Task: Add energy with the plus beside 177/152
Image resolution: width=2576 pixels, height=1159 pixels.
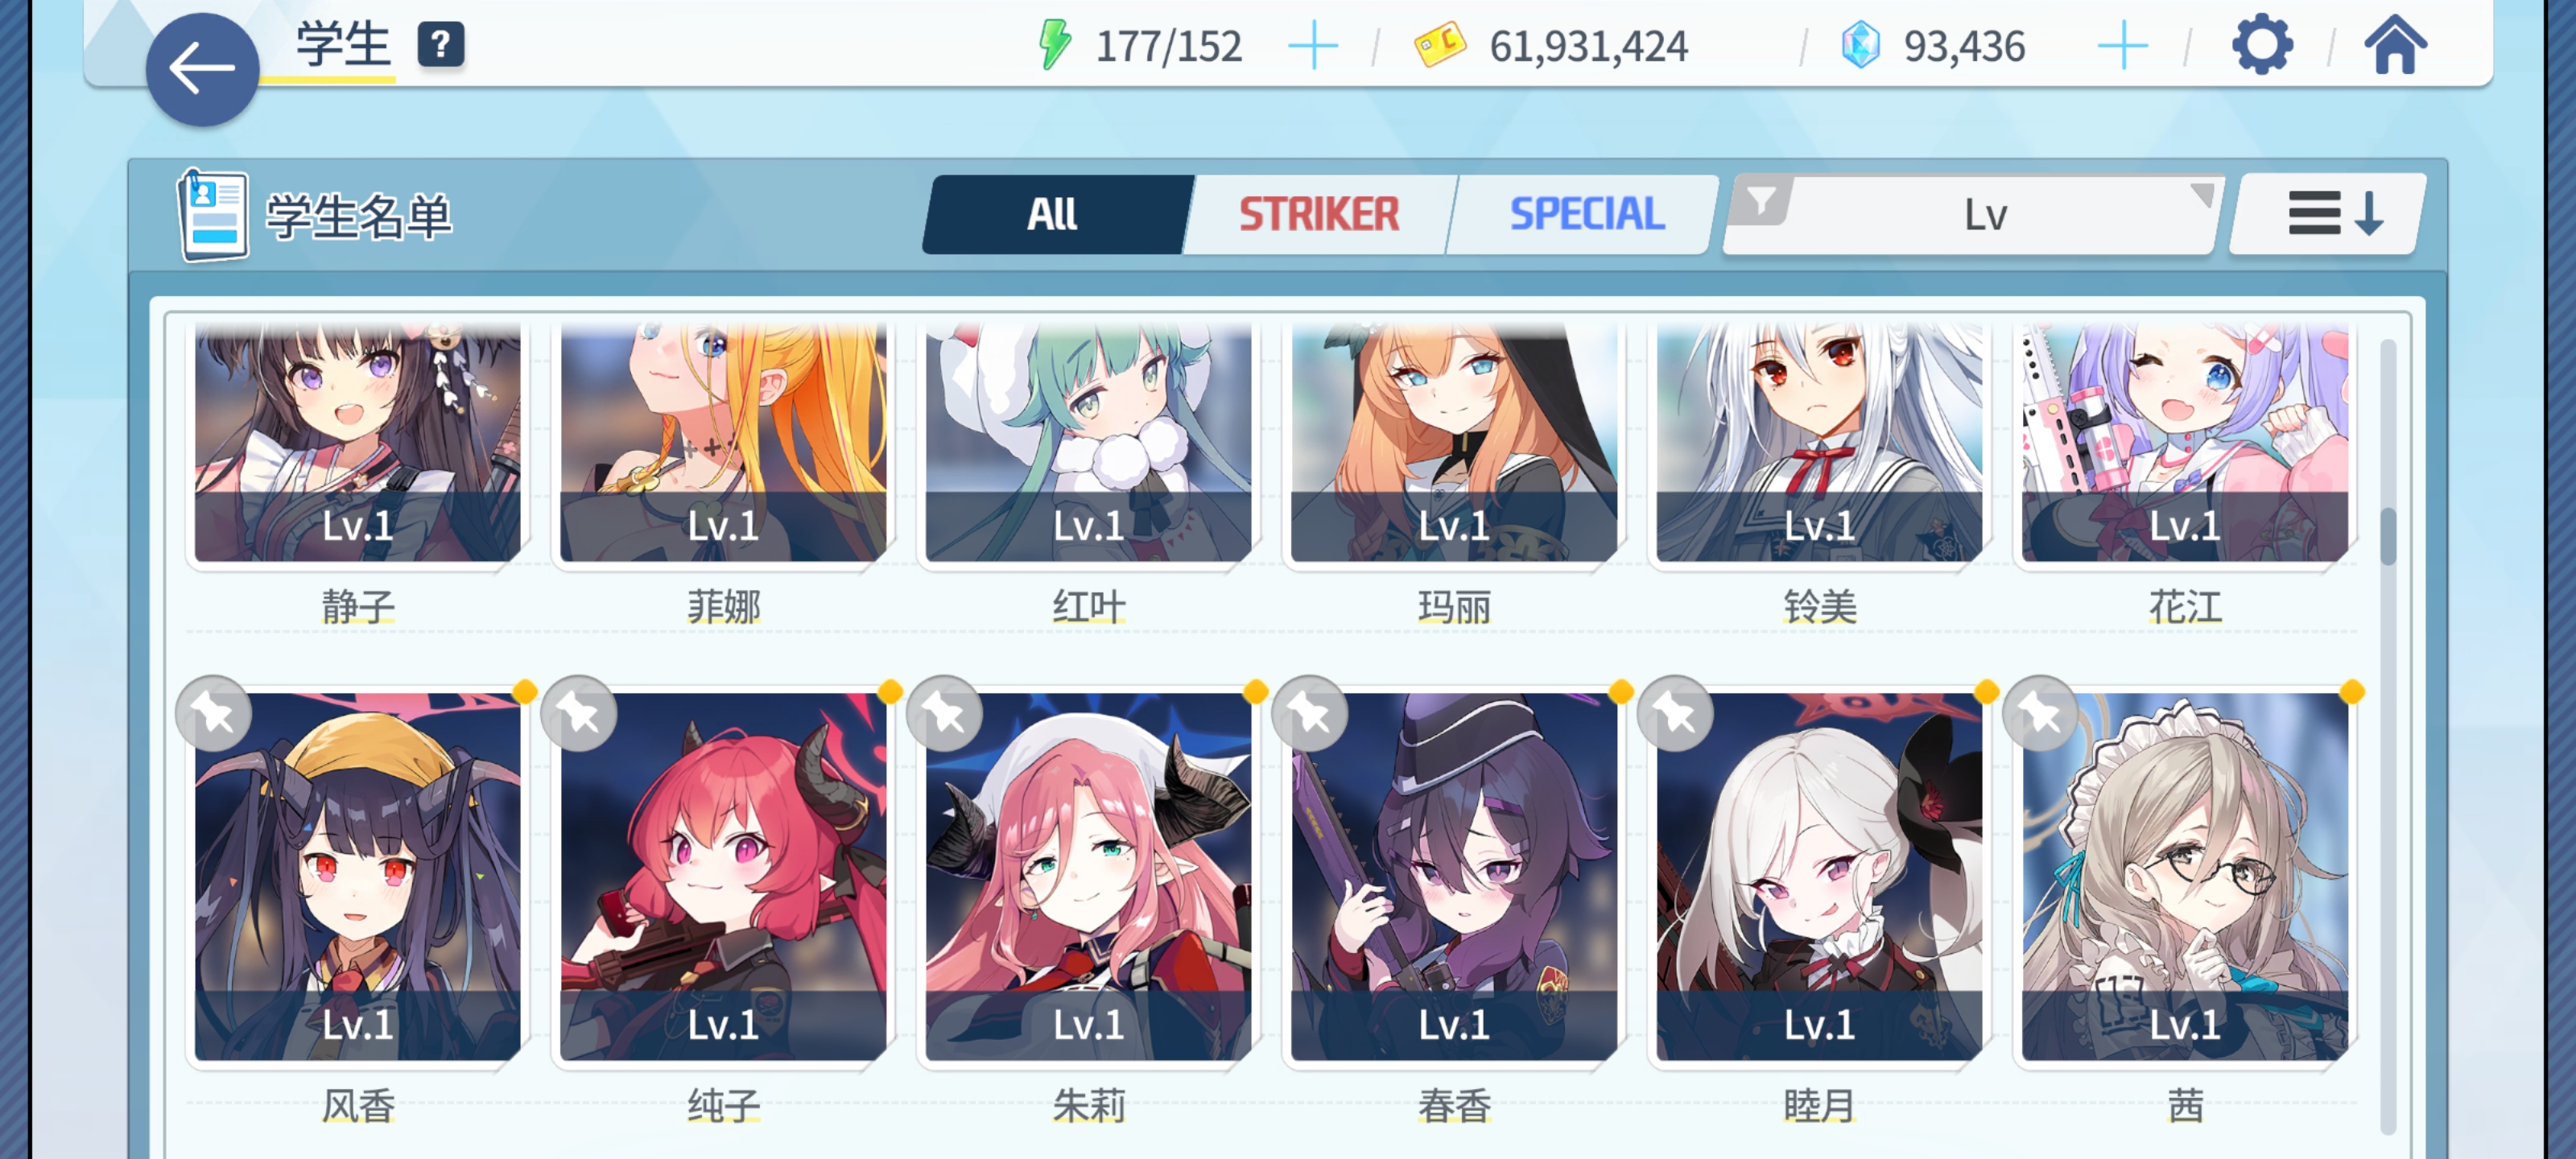Action: pyautogui.click(x=1313, y=46)
